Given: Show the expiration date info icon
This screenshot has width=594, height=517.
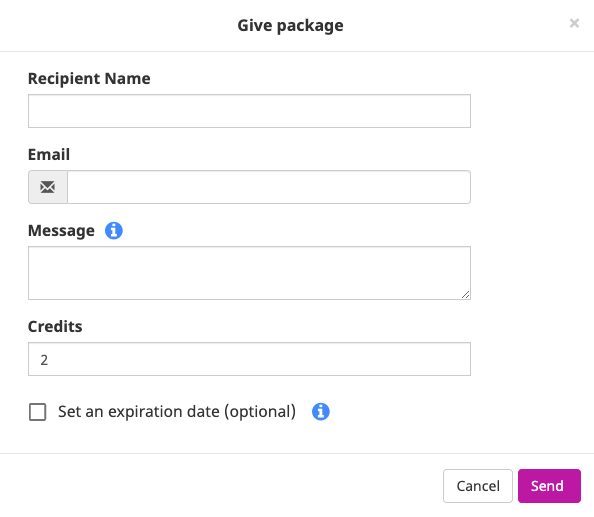Looking at the screenshot, I should [x=320, y=412].
